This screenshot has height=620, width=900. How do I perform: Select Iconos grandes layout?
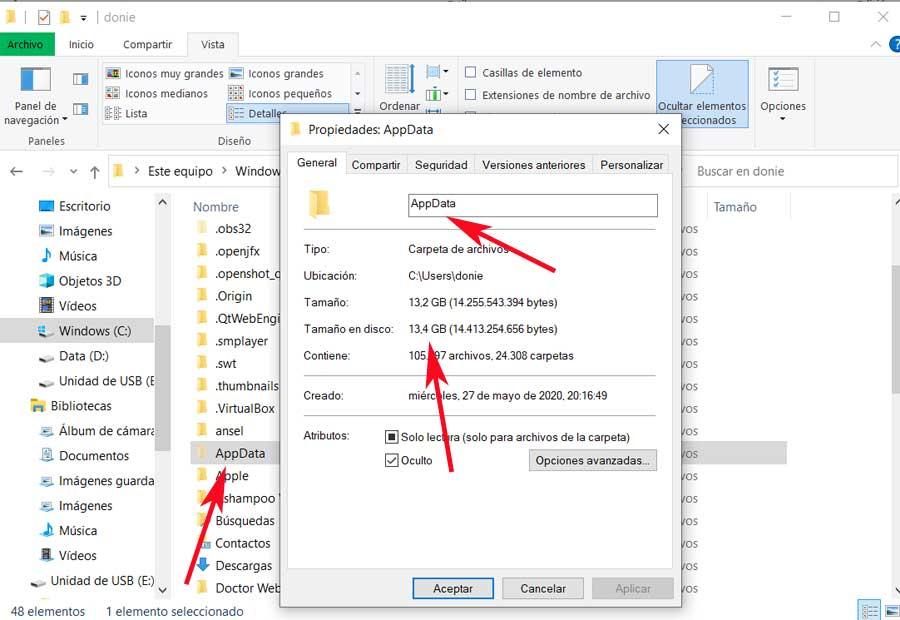click(277, 73)
